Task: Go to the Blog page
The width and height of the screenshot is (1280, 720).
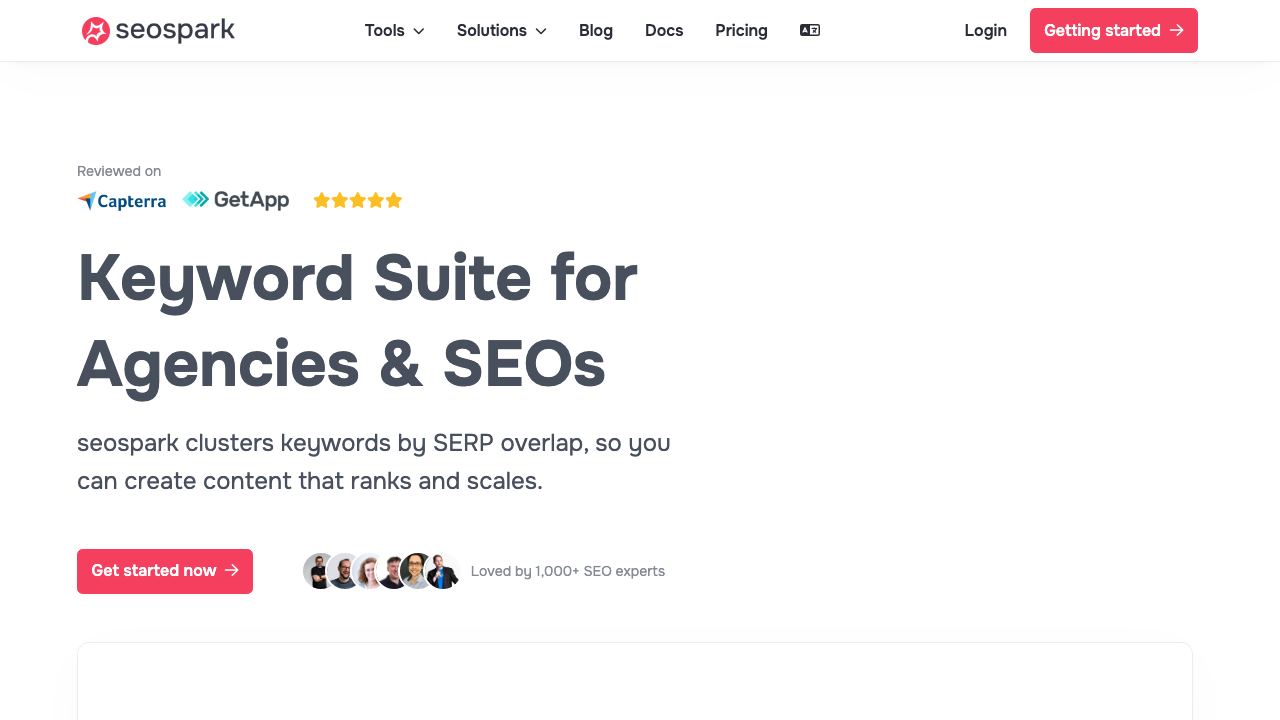Action: pyautogui.click(x=596, y=31)
